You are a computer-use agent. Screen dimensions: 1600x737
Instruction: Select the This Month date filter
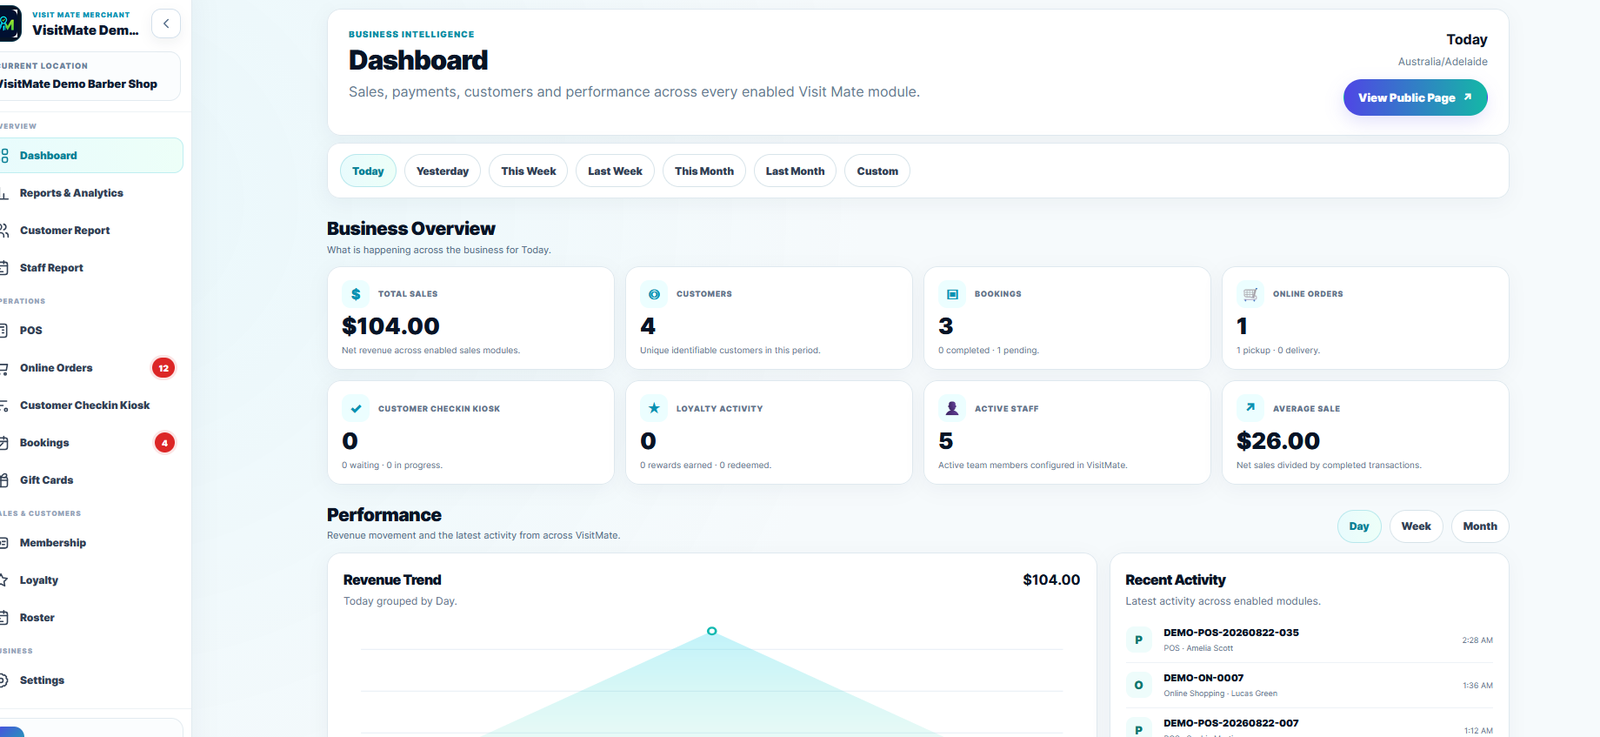point(704,171)
